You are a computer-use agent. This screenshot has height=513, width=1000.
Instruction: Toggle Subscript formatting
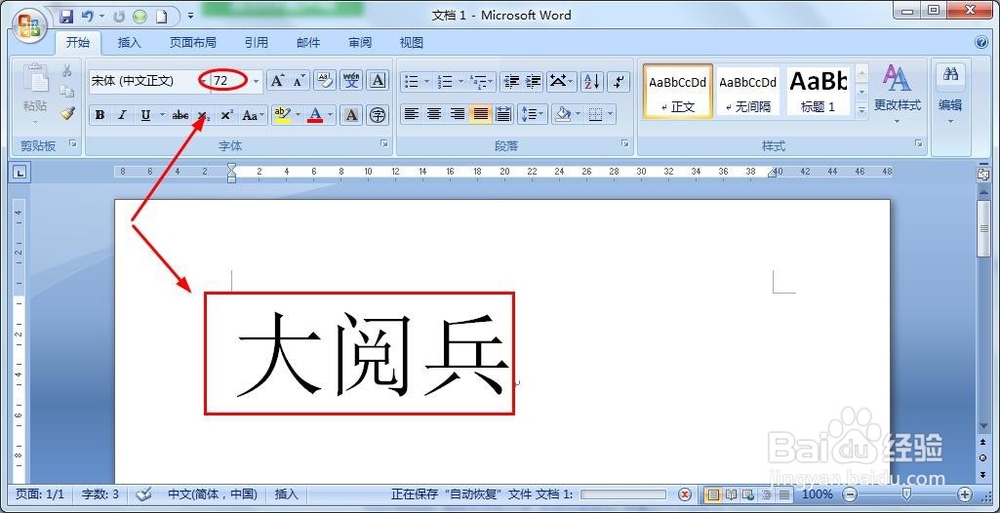[x=203, y=115]
